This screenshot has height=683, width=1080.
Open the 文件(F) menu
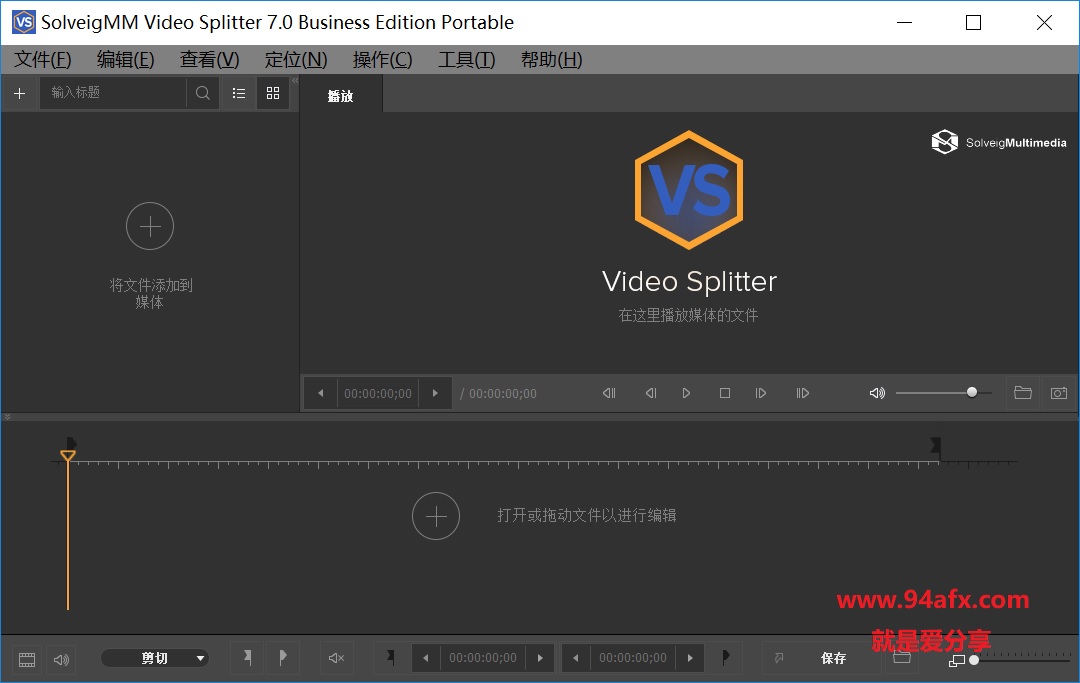[43, 60]
